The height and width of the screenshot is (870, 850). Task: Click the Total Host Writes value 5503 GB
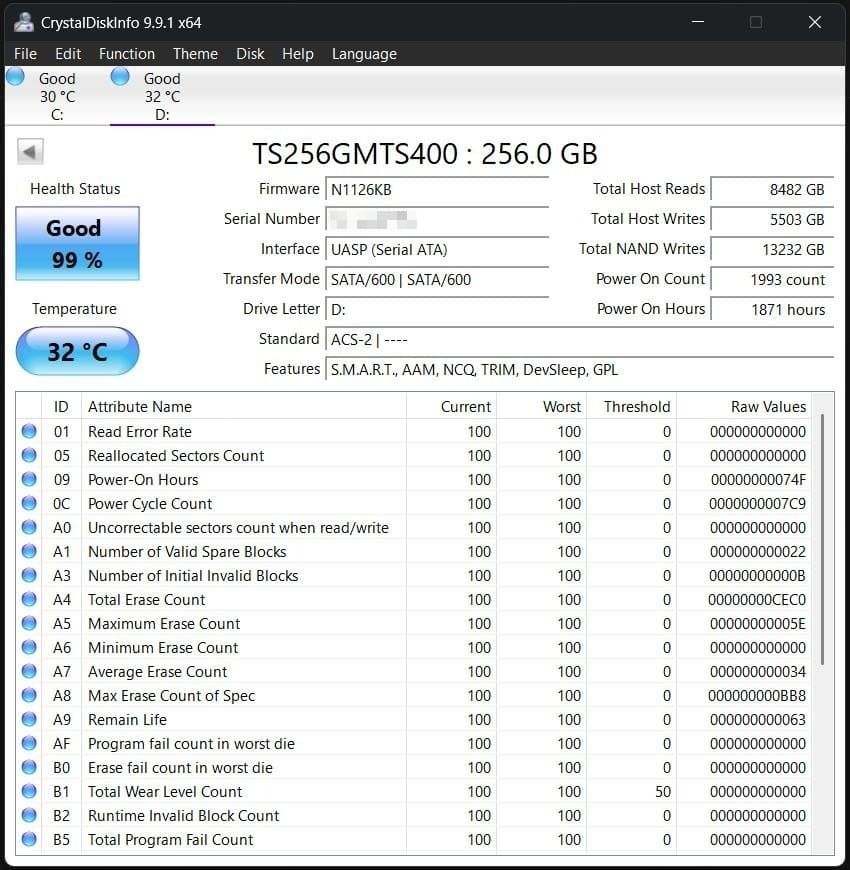pos(772,220)
